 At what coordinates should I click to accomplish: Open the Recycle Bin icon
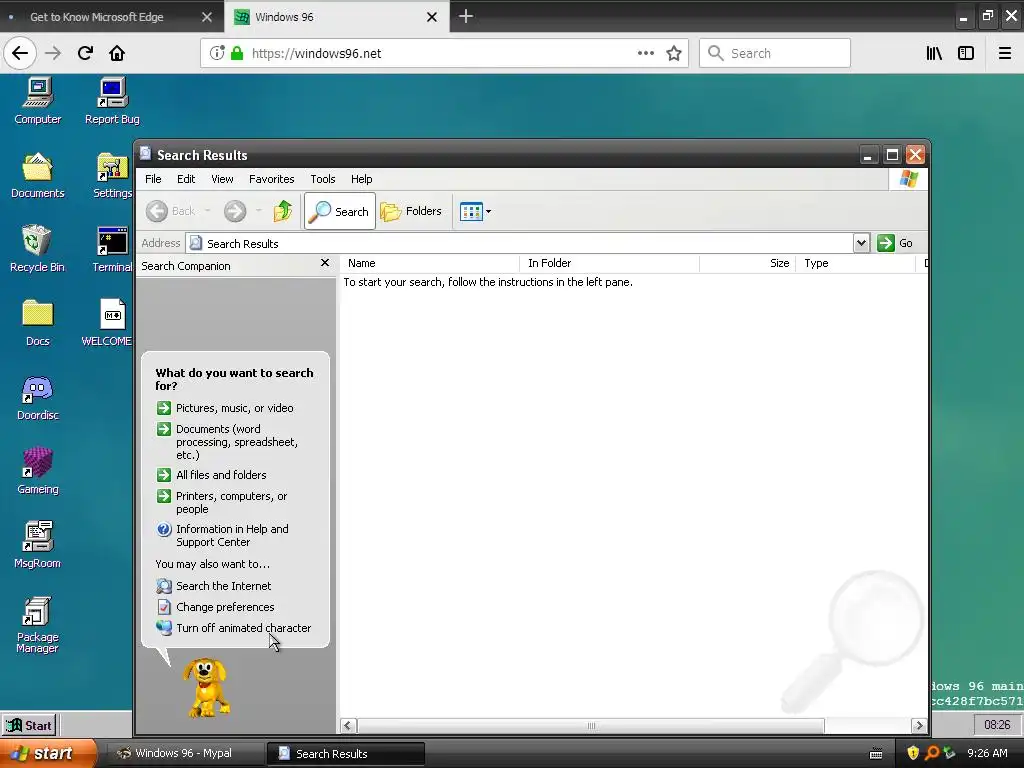37,249
